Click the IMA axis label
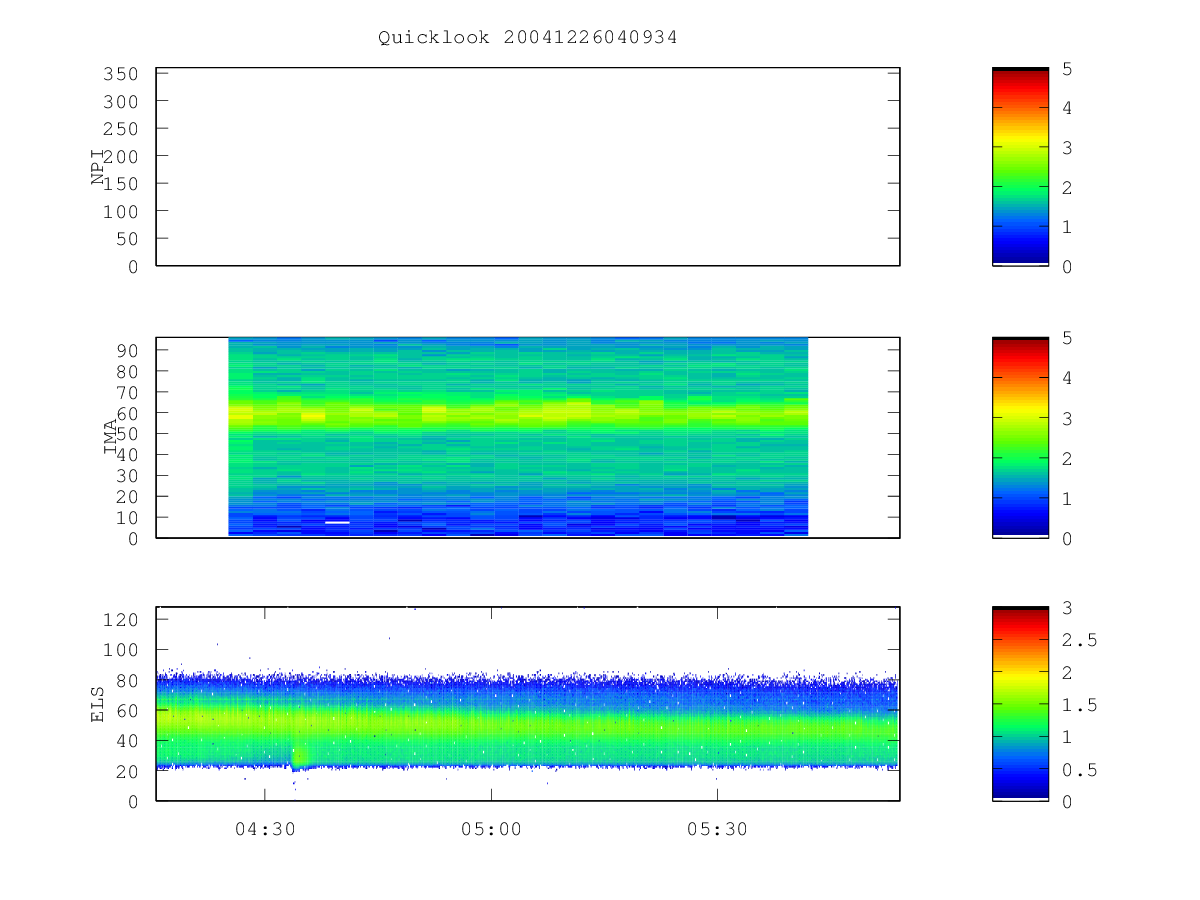The width and height of the screenshot is (1200, 900). pos(110,437)
